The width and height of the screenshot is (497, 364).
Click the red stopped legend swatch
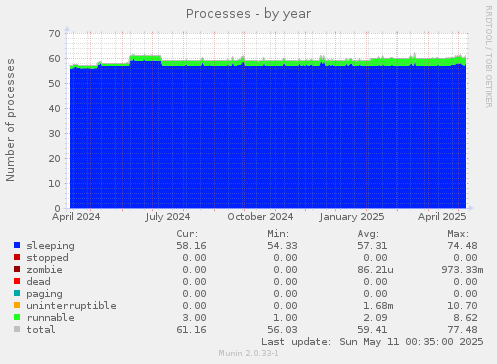[x=17, y=257]
